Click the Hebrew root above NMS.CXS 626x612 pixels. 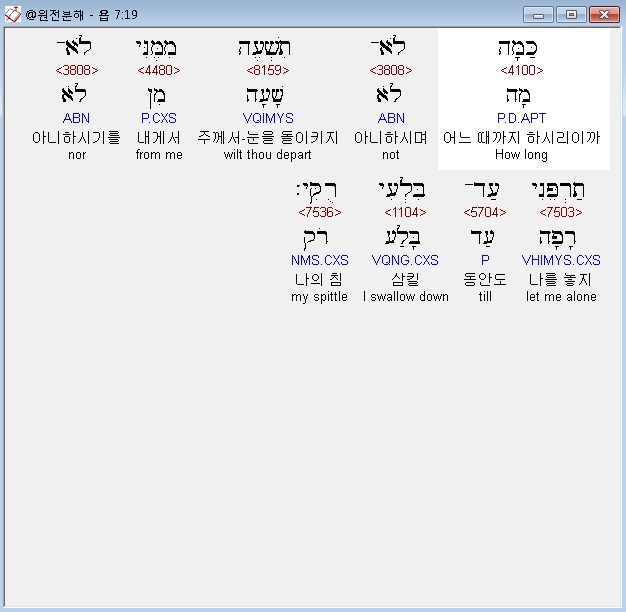point(316,238)
